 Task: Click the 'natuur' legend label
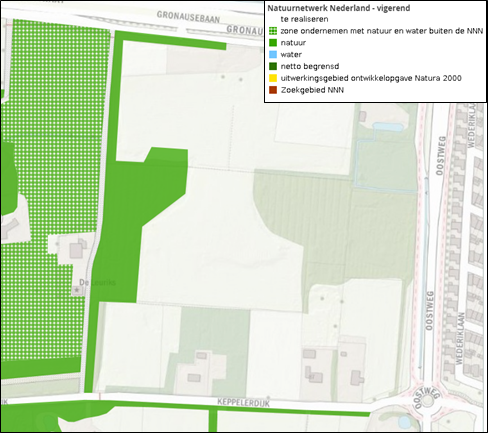[293, 43]
